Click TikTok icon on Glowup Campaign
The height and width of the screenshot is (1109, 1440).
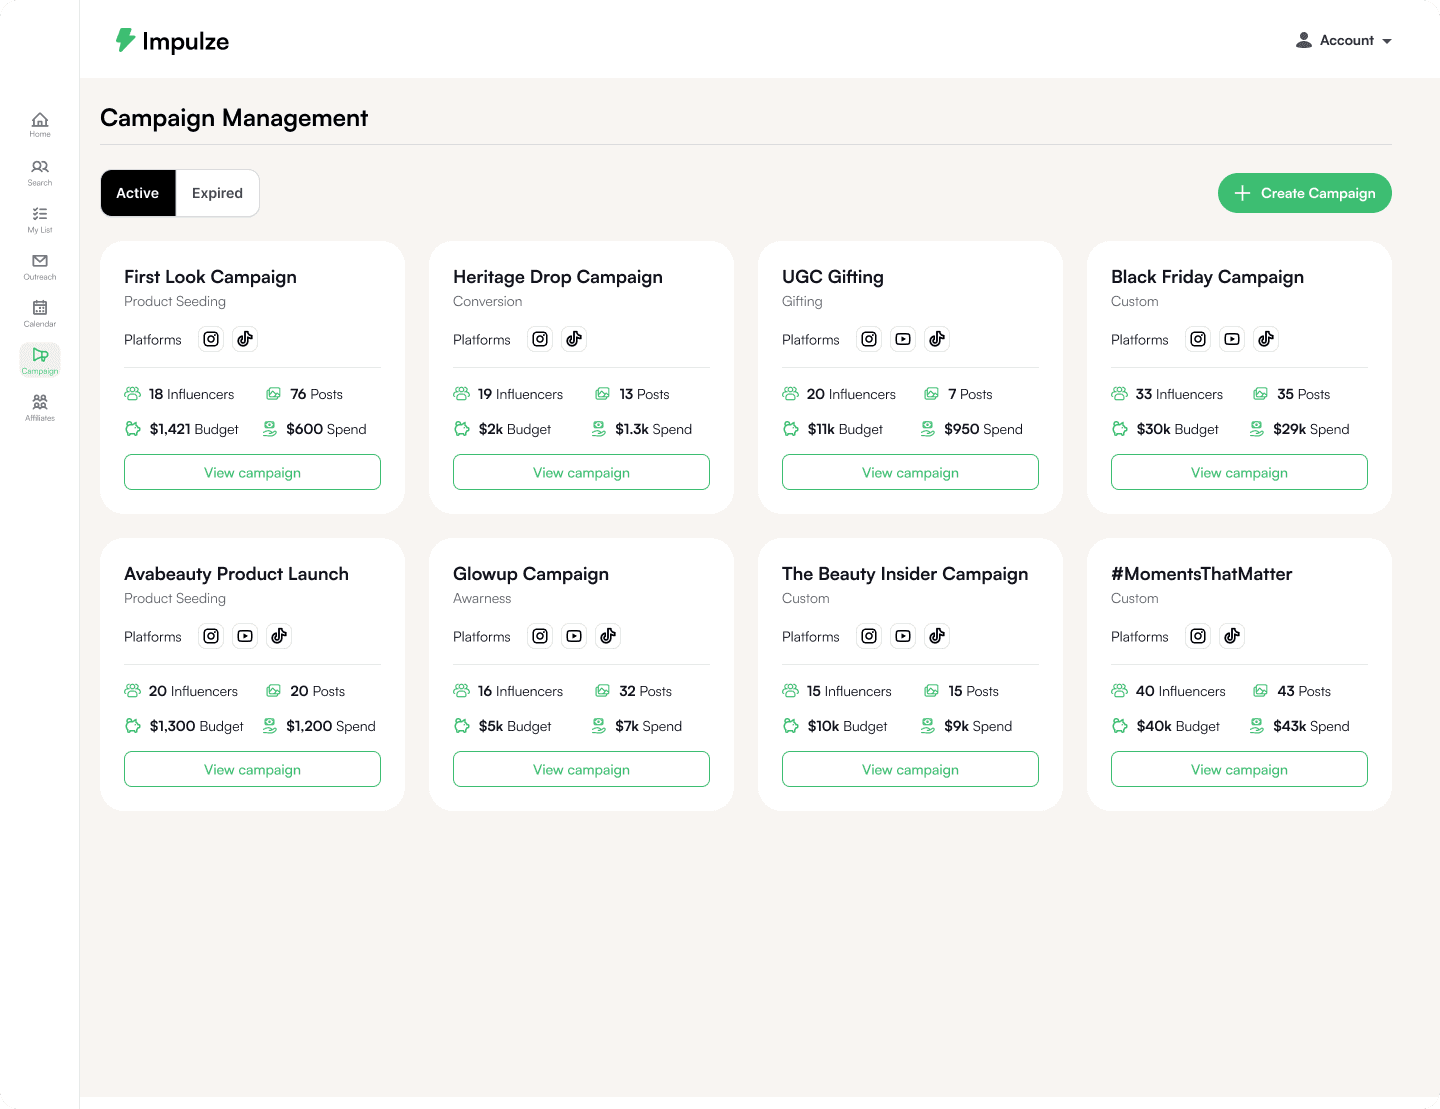608,636
